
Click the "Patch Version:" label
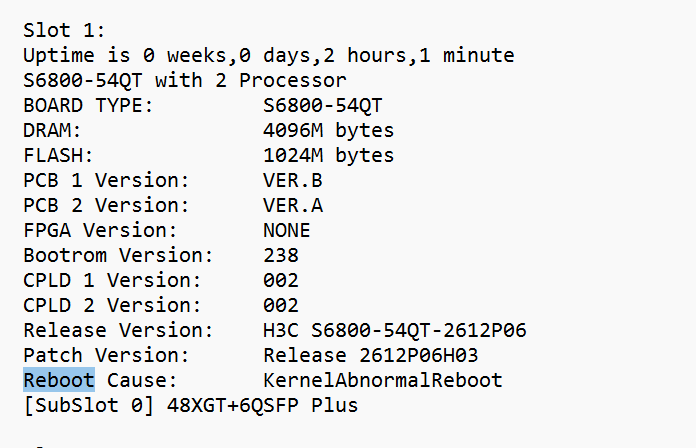click(x=106, y=355)
